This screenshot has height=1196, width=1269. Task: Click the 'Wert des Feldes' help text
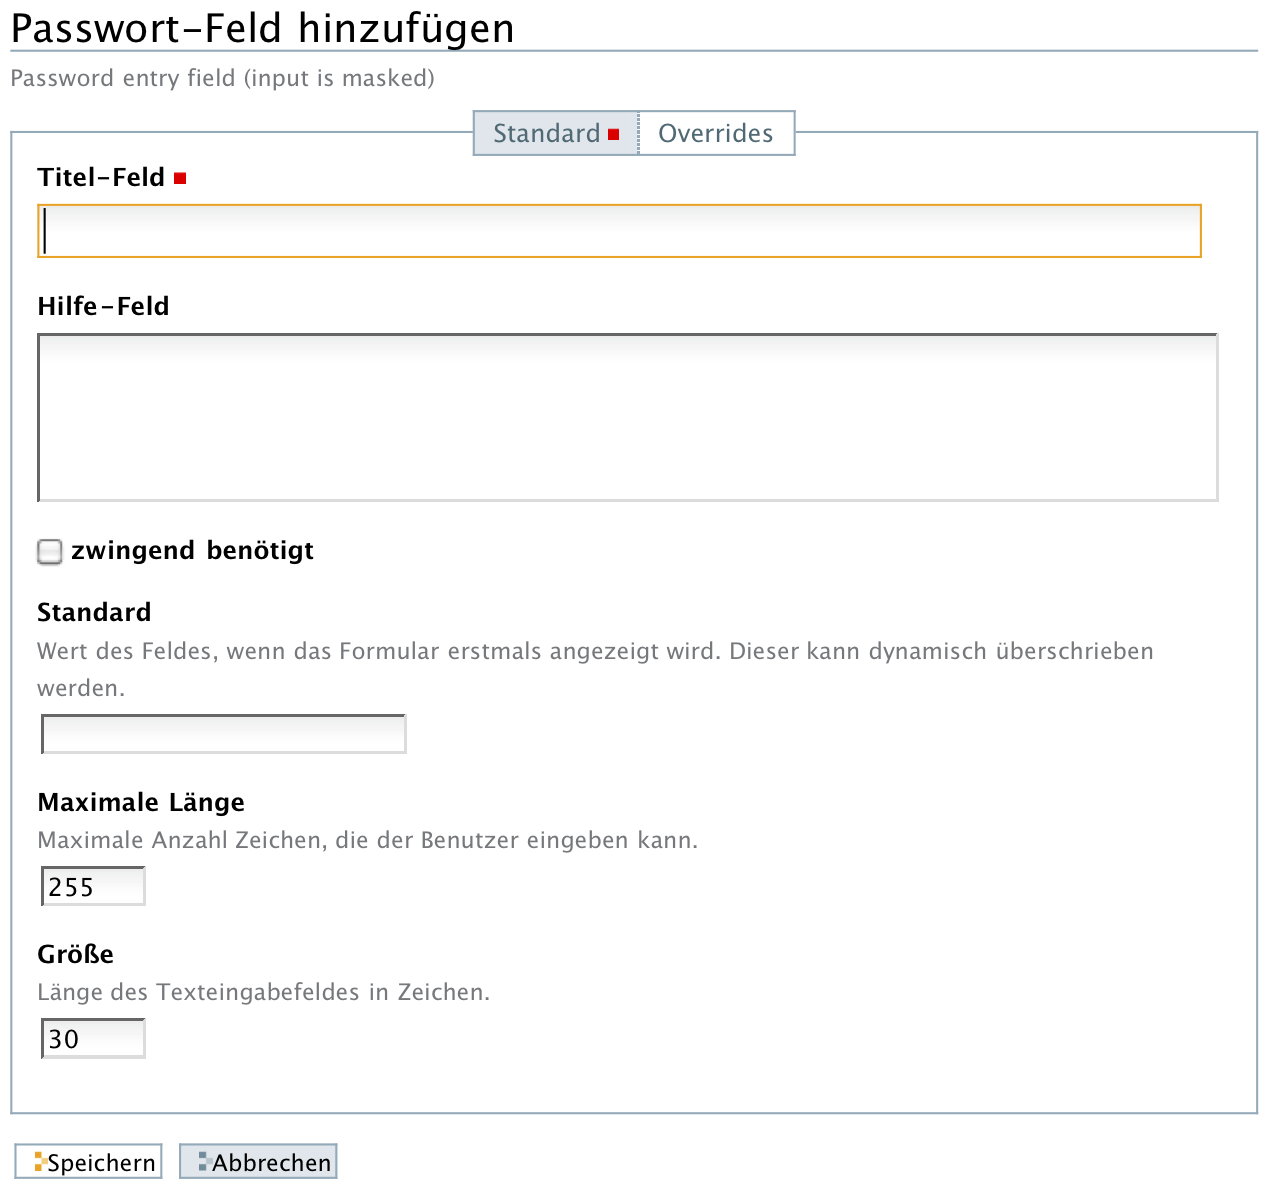[596, 669]
